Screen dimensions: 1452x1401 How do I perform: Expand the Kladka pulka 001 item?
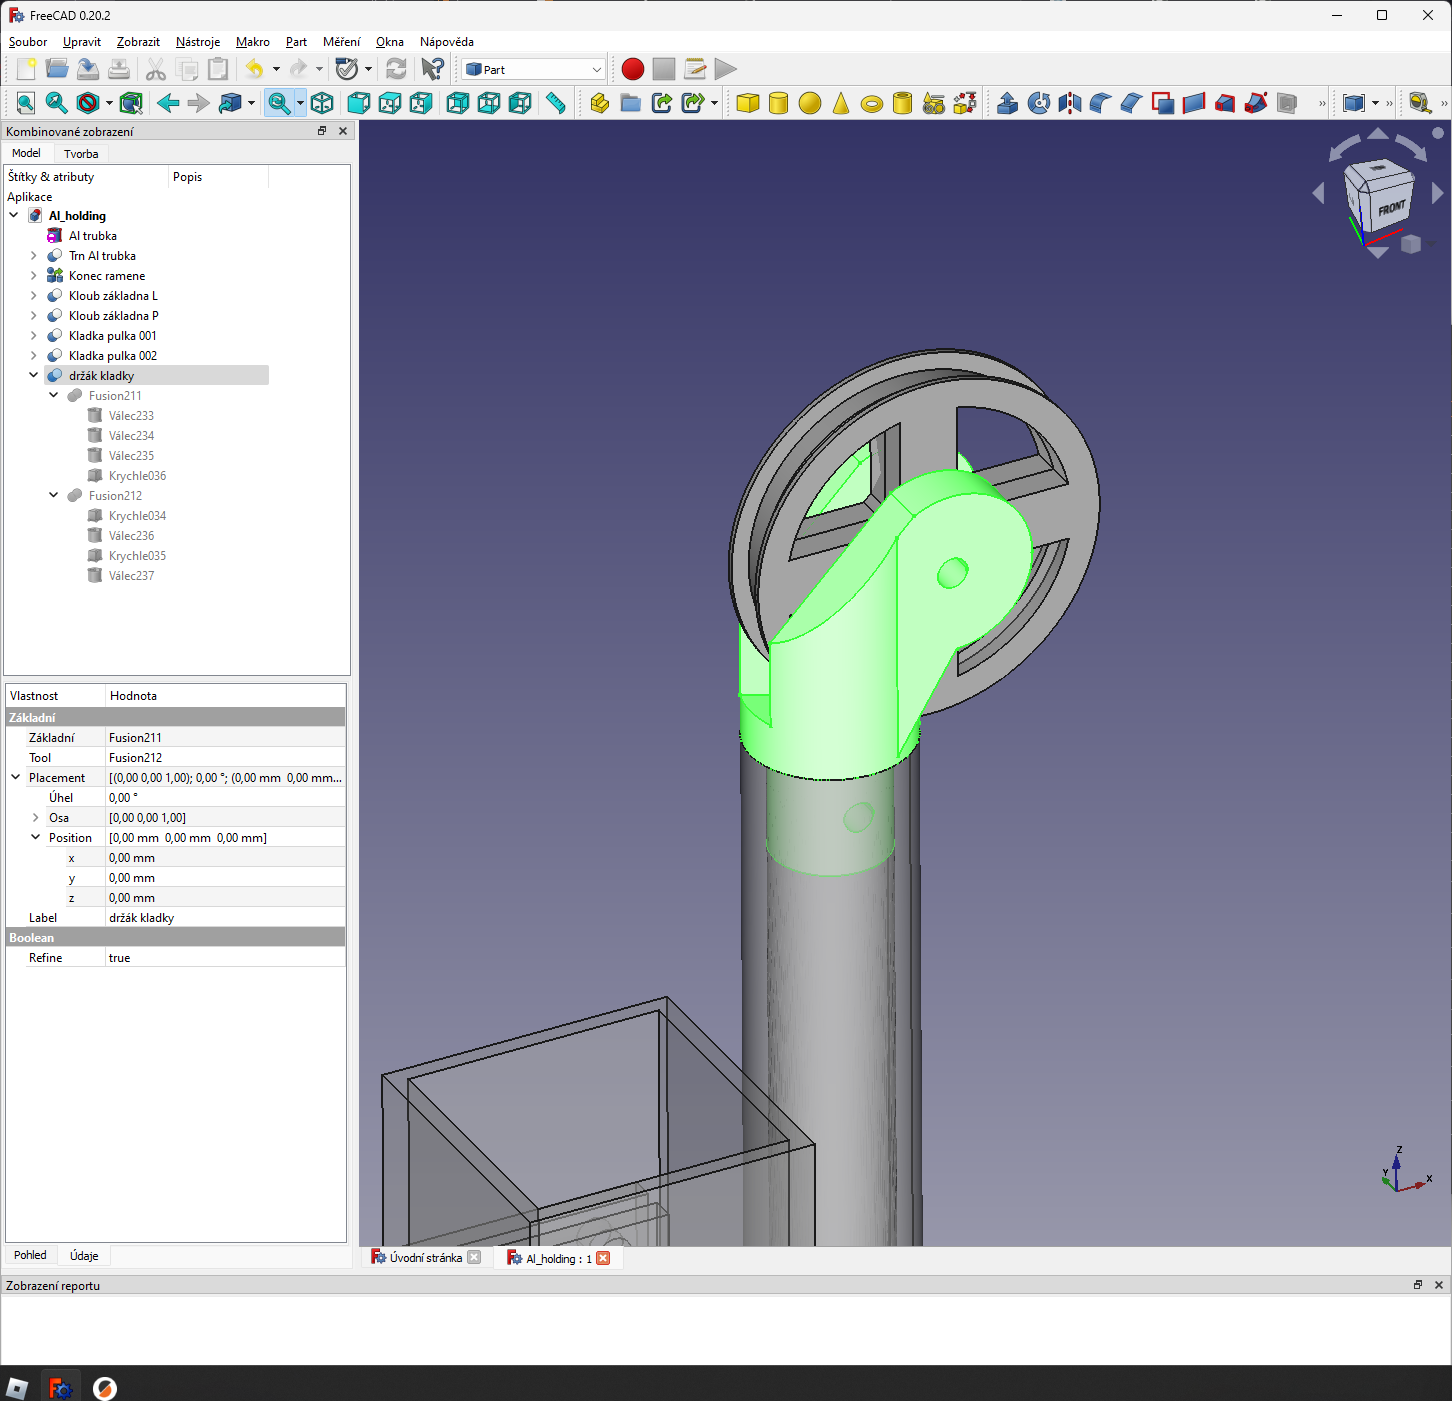pos(34,336)
